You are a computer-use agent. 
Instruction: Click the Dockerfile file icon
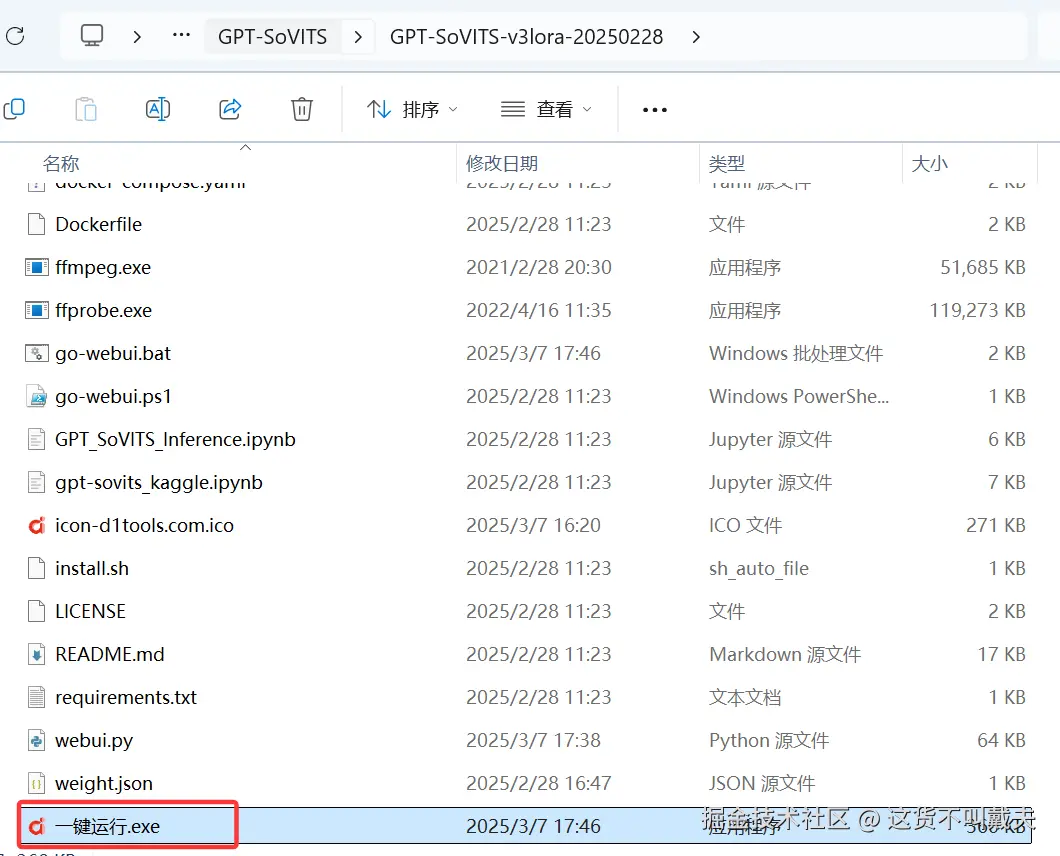[x=37, y=224]
